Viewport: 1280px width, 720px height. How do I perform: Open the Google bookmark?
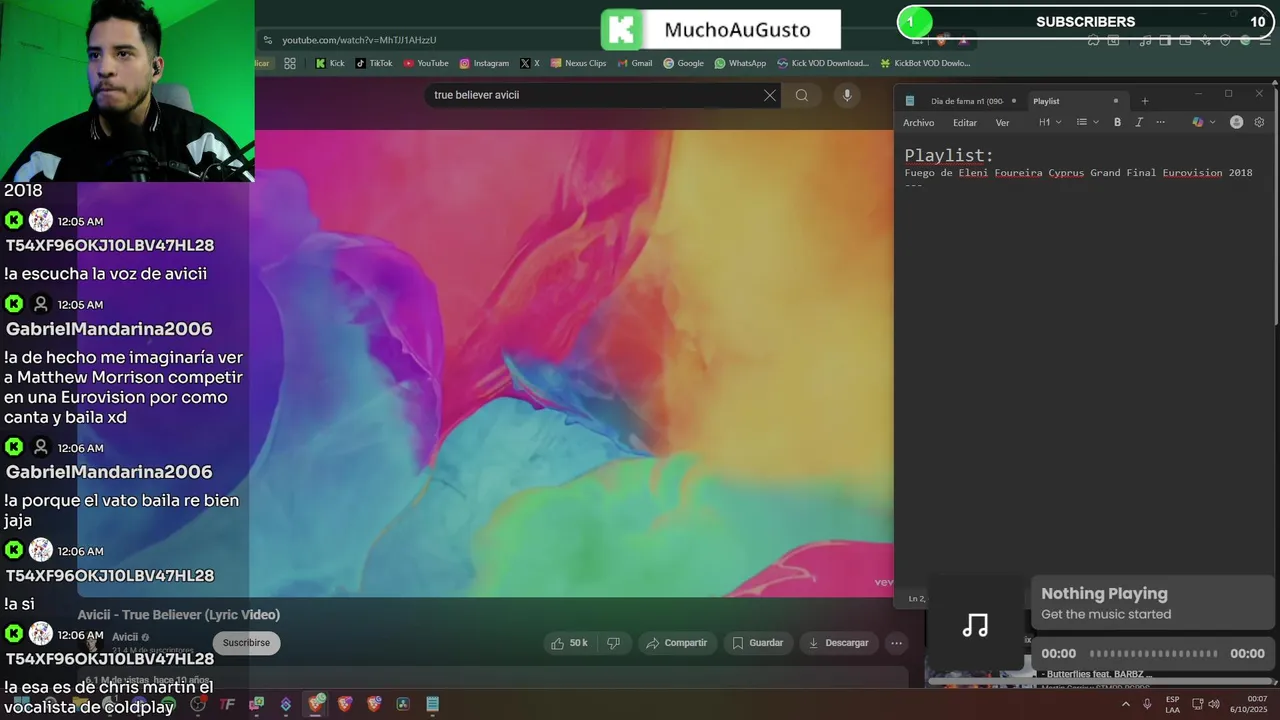[684, 63]
